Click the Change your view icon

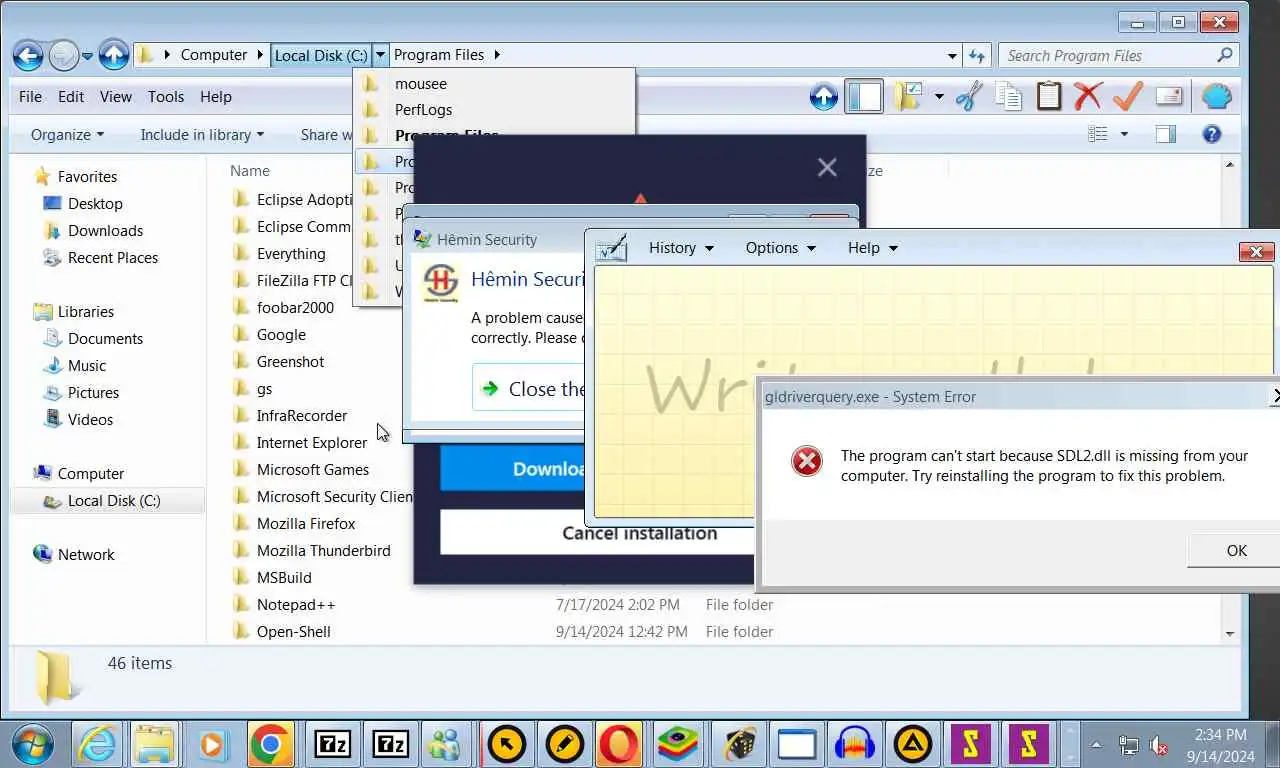(x=1098, y=134)
